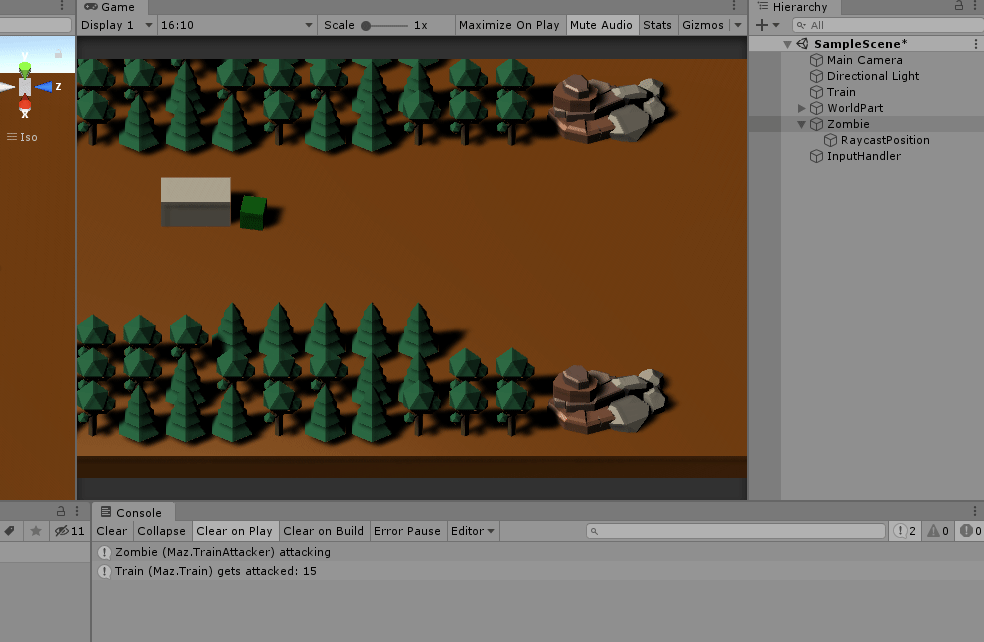Viewport: 984px width, 642px height.
Task: Toggle the console warning count filter
Action: [x=938, y=531]
